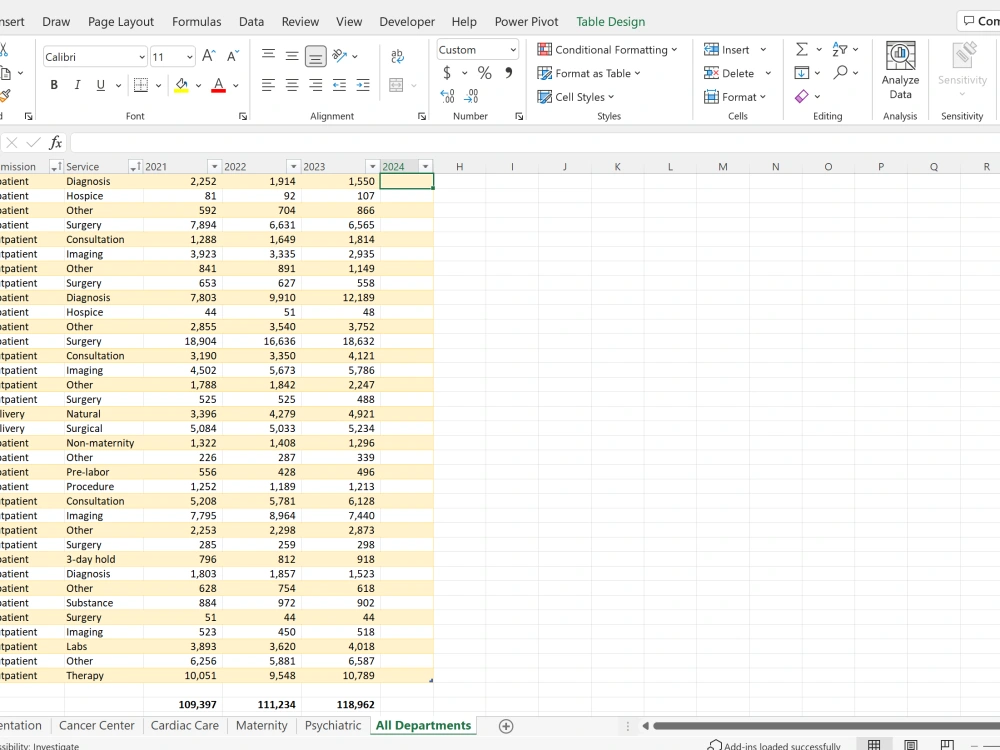Open the Formulas tab
The height and width of the screenshot is (750, 1000).
[x=196, y=22]
